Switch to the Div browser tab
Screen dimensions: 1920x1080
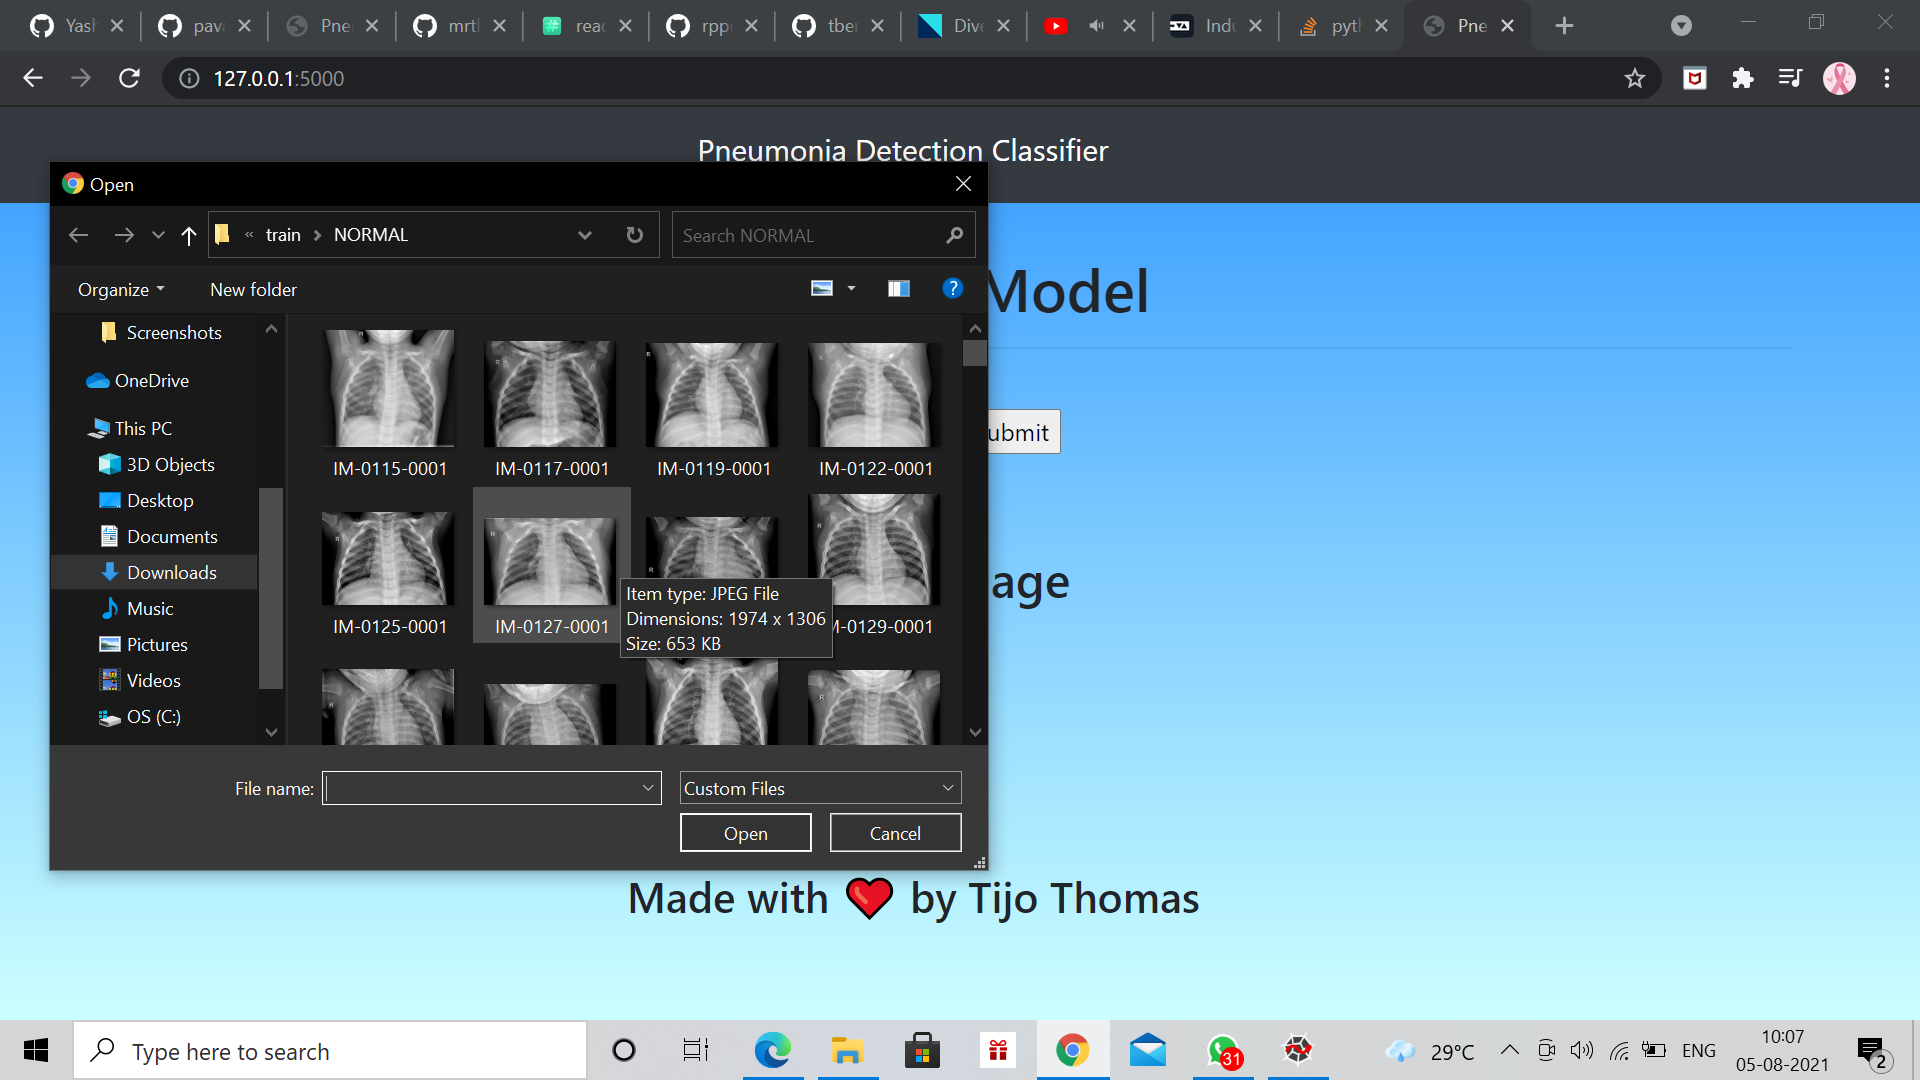pyautogui.click(x=965, y=26)
